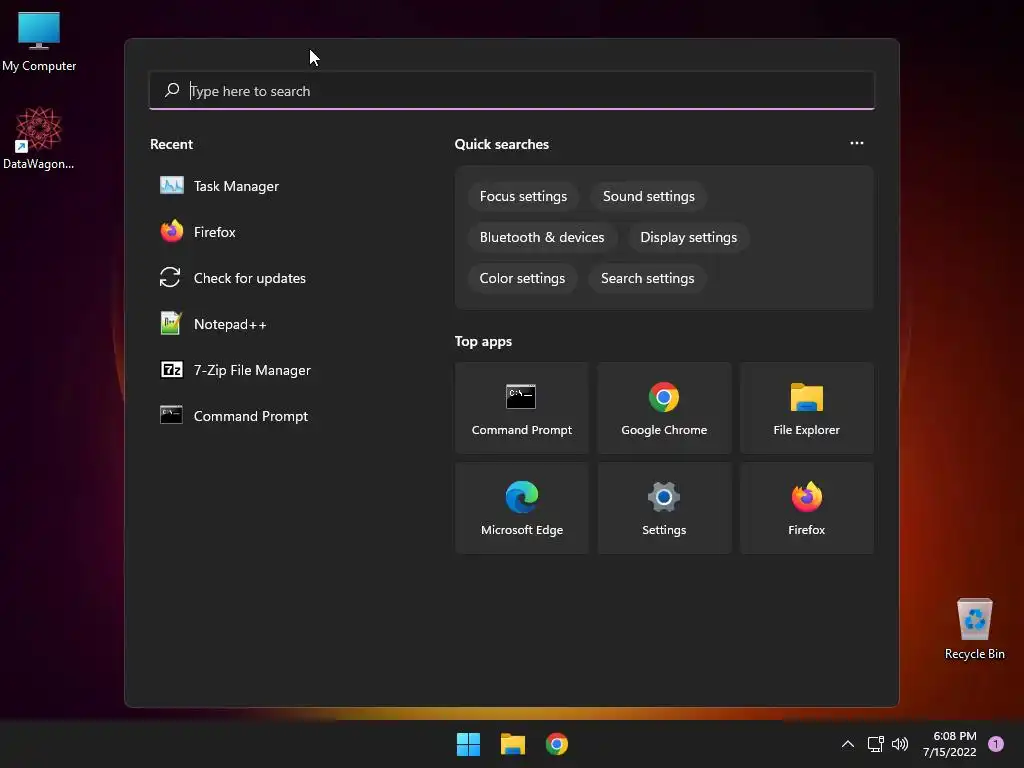
Task: Click the Type here to search field
Action: point(512,90)
